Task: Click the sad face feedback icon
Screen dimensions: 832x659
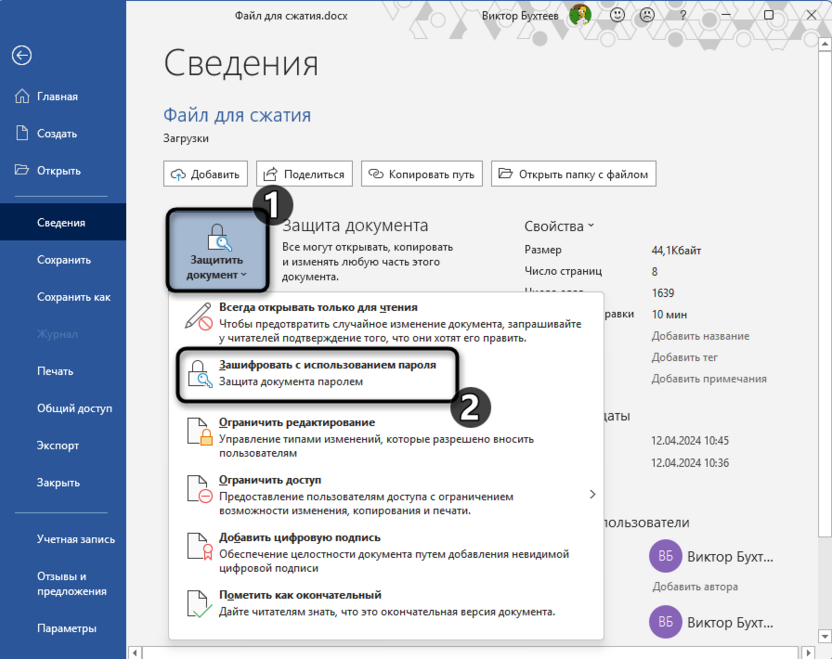Action: click(x=648, y=15)
